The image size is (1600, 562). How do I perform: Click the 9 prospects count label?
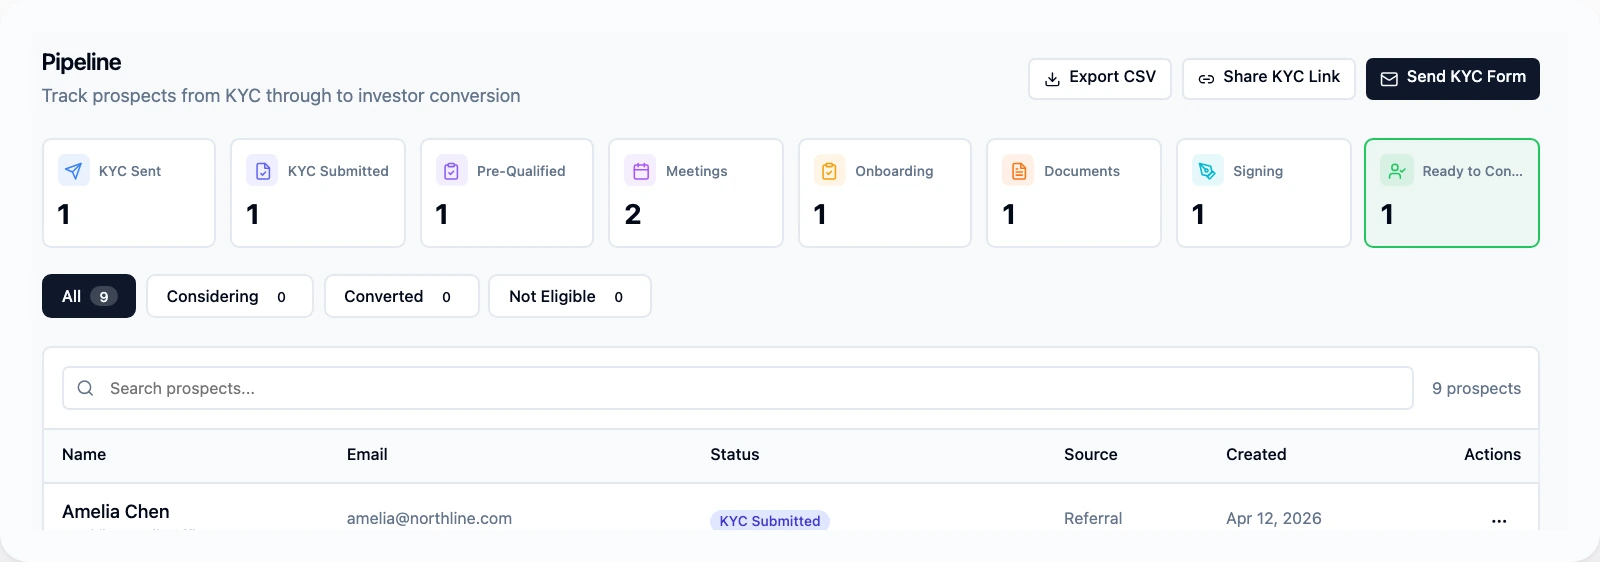1476,388
